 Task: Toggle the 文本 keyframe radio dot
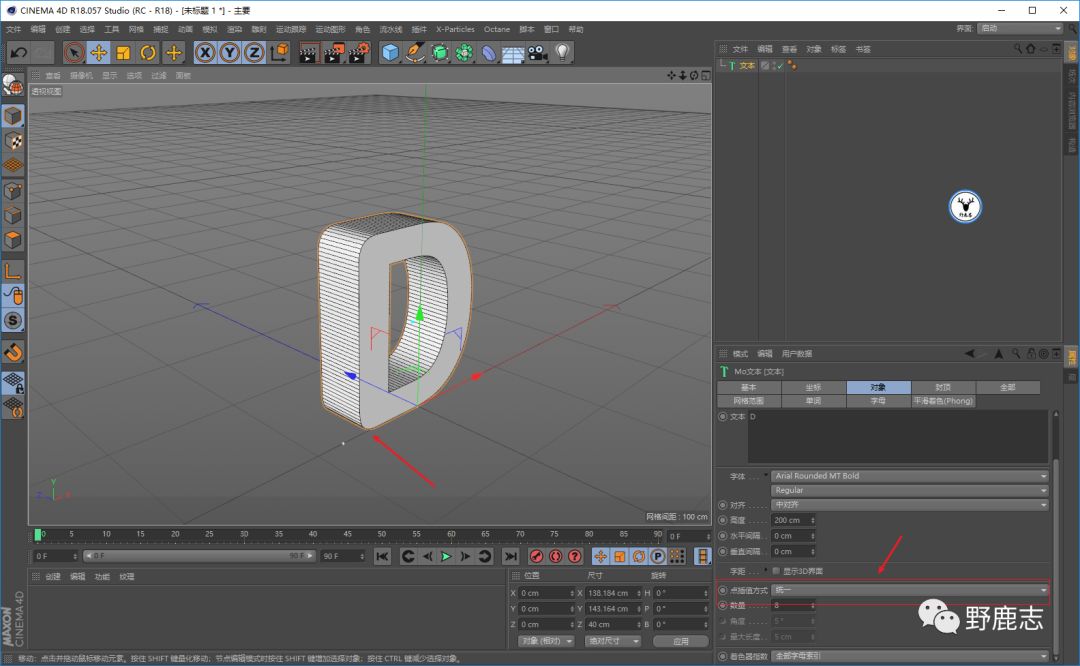pyautogui.click(x=723, y=417)
